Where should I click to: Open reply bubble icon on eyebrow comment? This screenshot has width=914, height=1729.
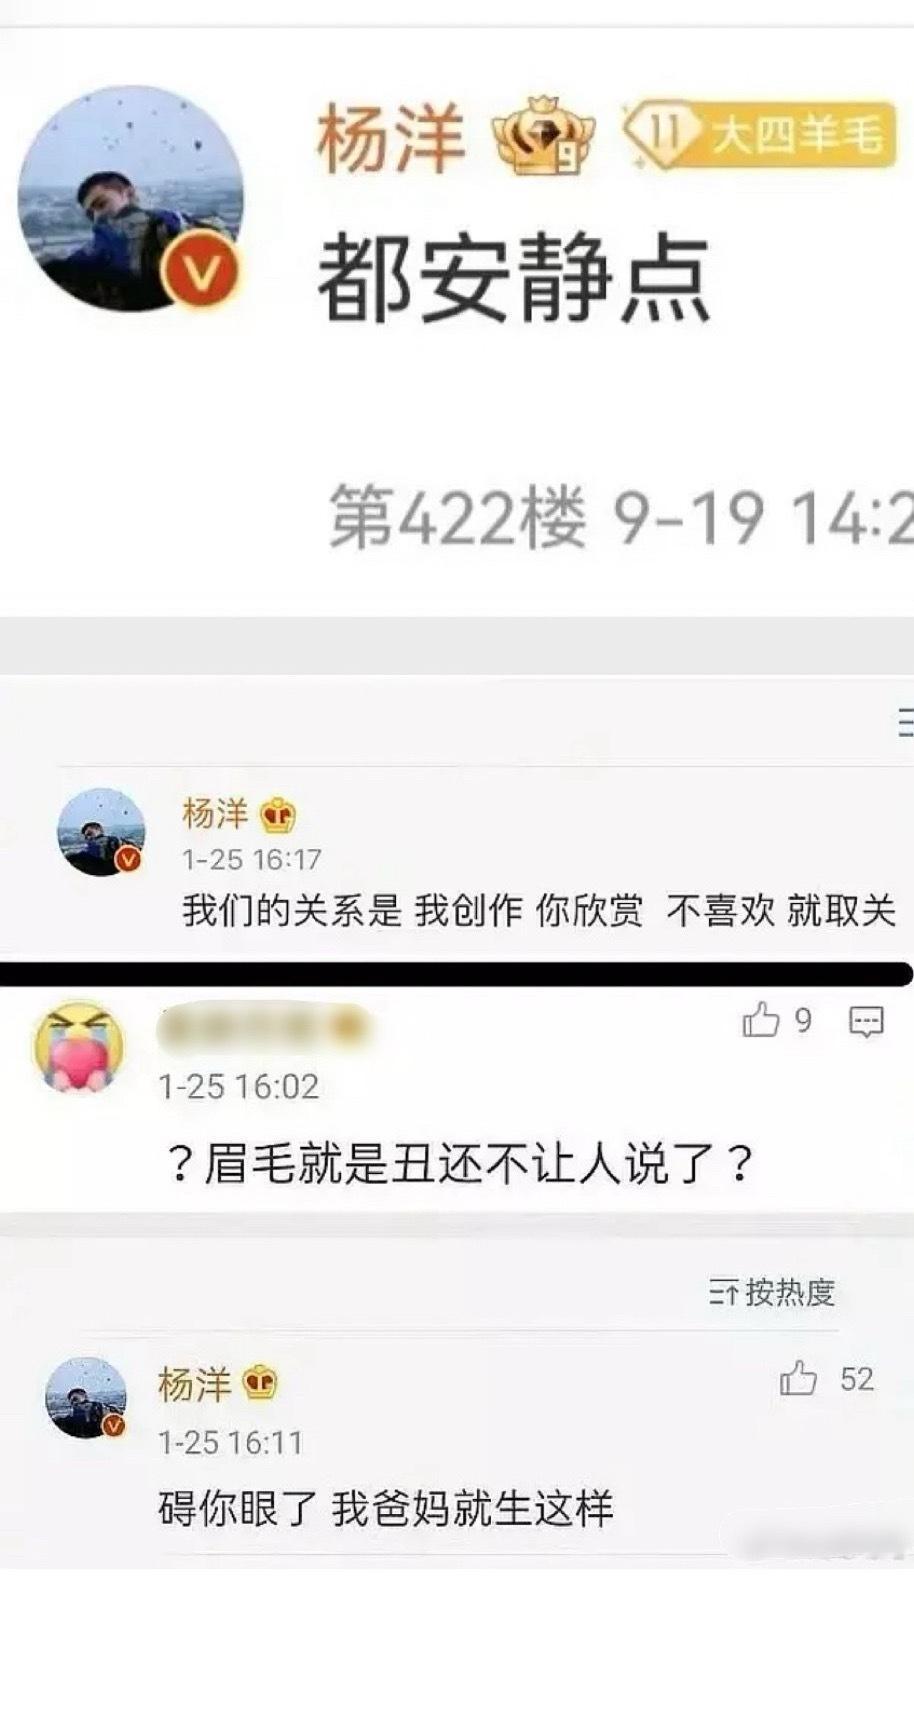(866, 1022)
